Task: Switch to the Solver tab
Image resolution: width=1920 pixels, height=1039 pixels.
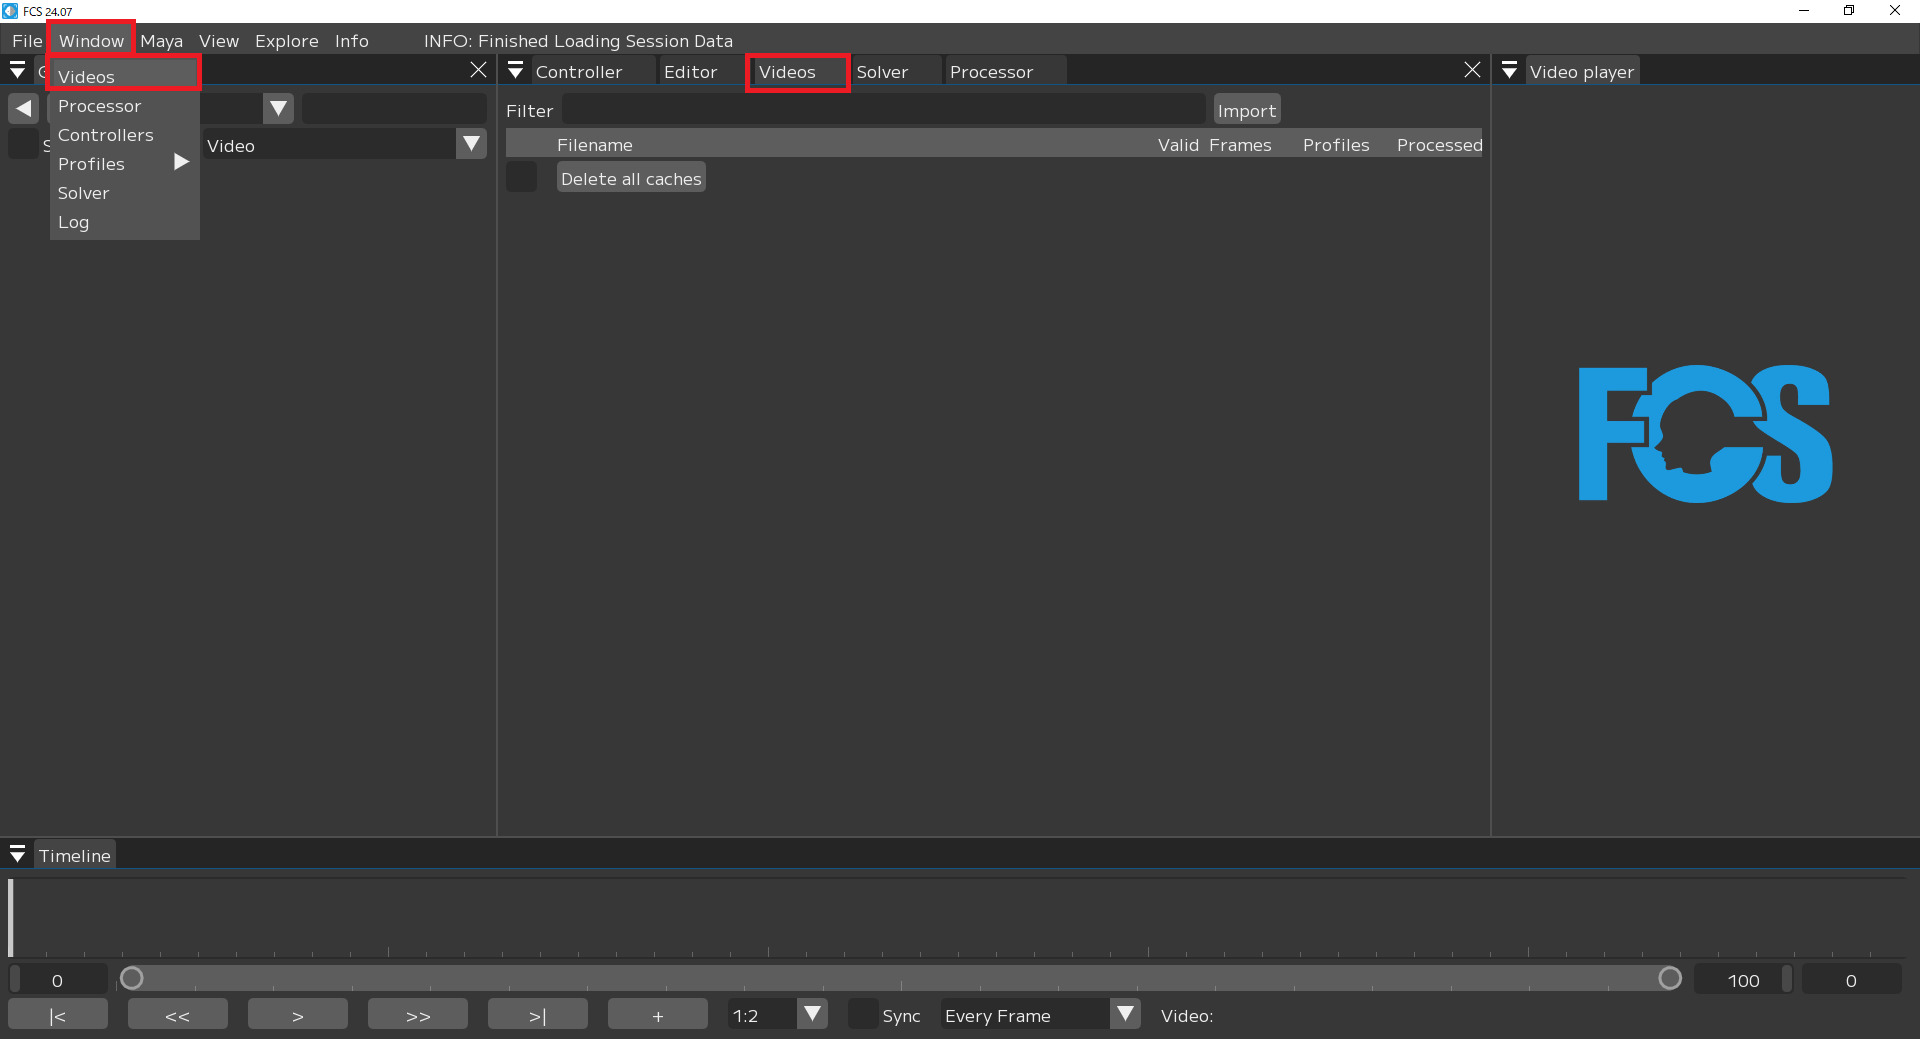Action: [882, 72]
